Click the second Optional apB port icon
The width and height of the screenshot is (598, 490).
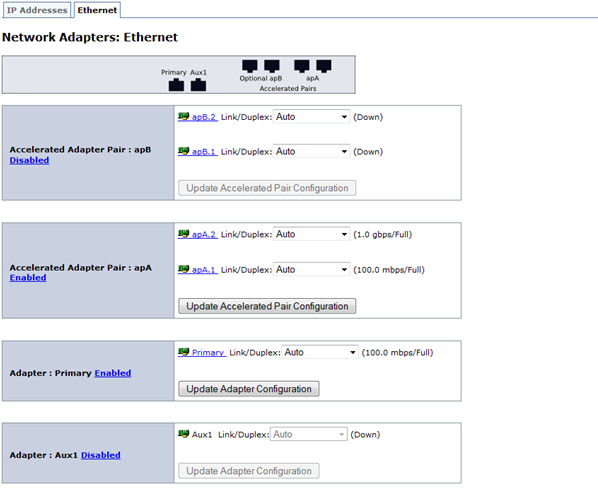point(272,66)
